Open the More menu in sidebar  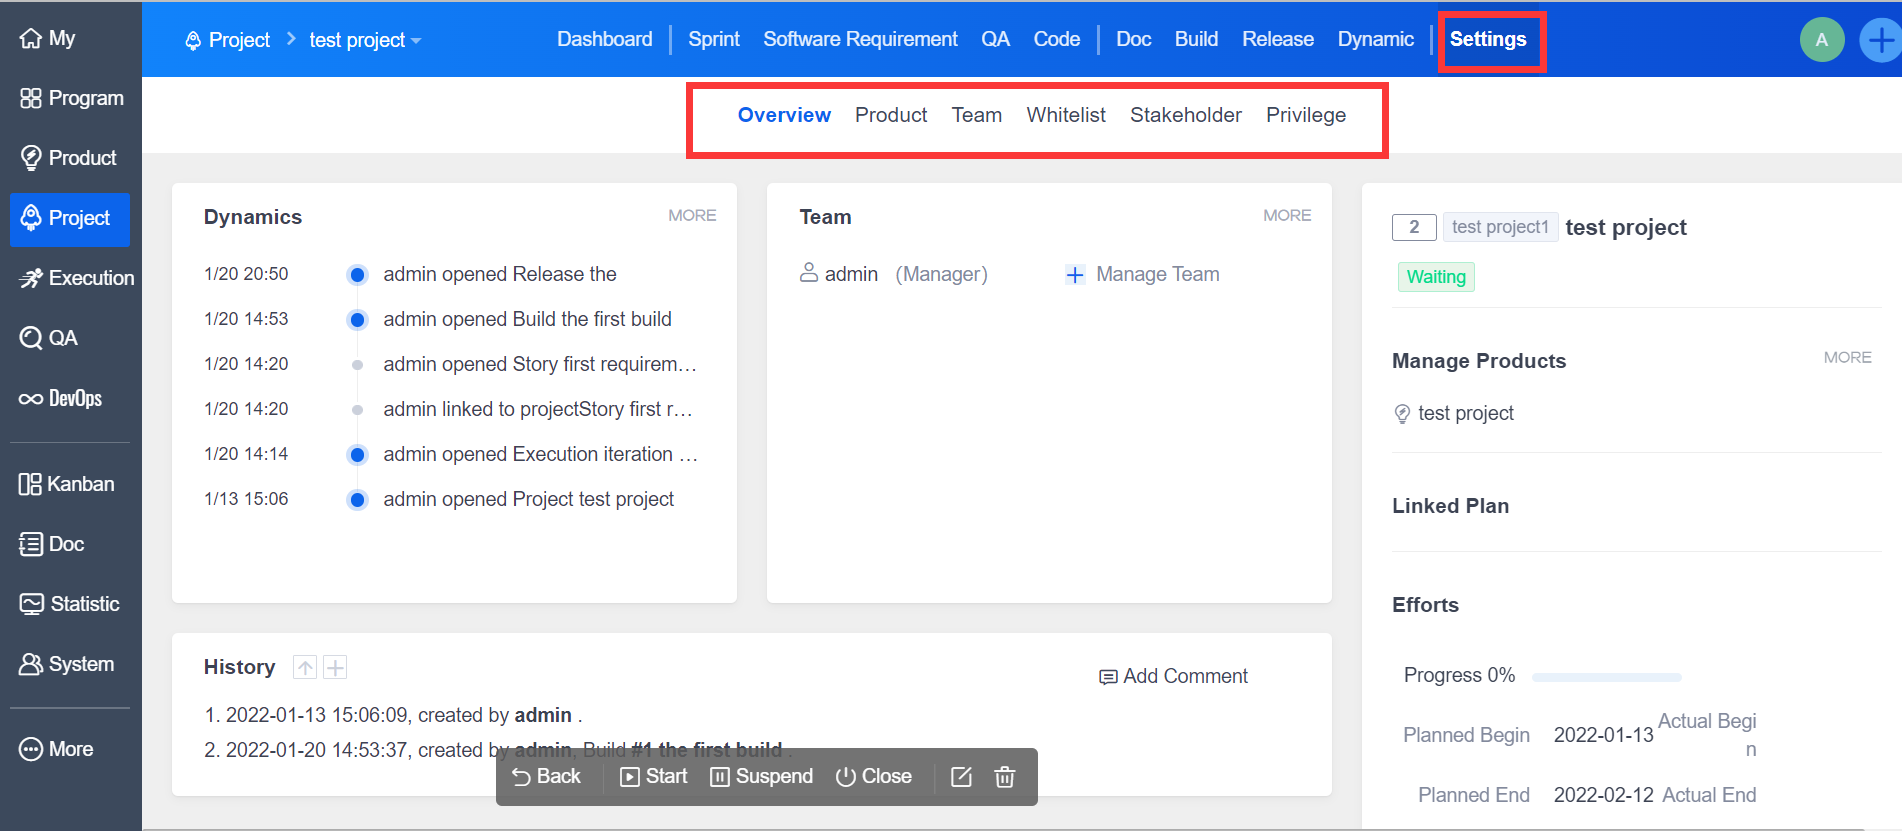pyautogui.click(x=57, y=749)
